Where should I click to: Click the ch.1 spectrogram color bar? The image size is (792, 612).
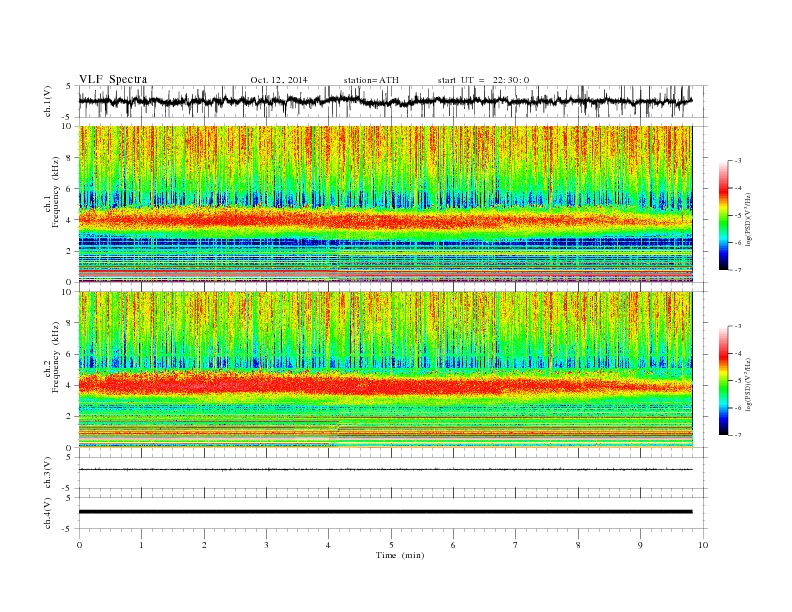723,215
